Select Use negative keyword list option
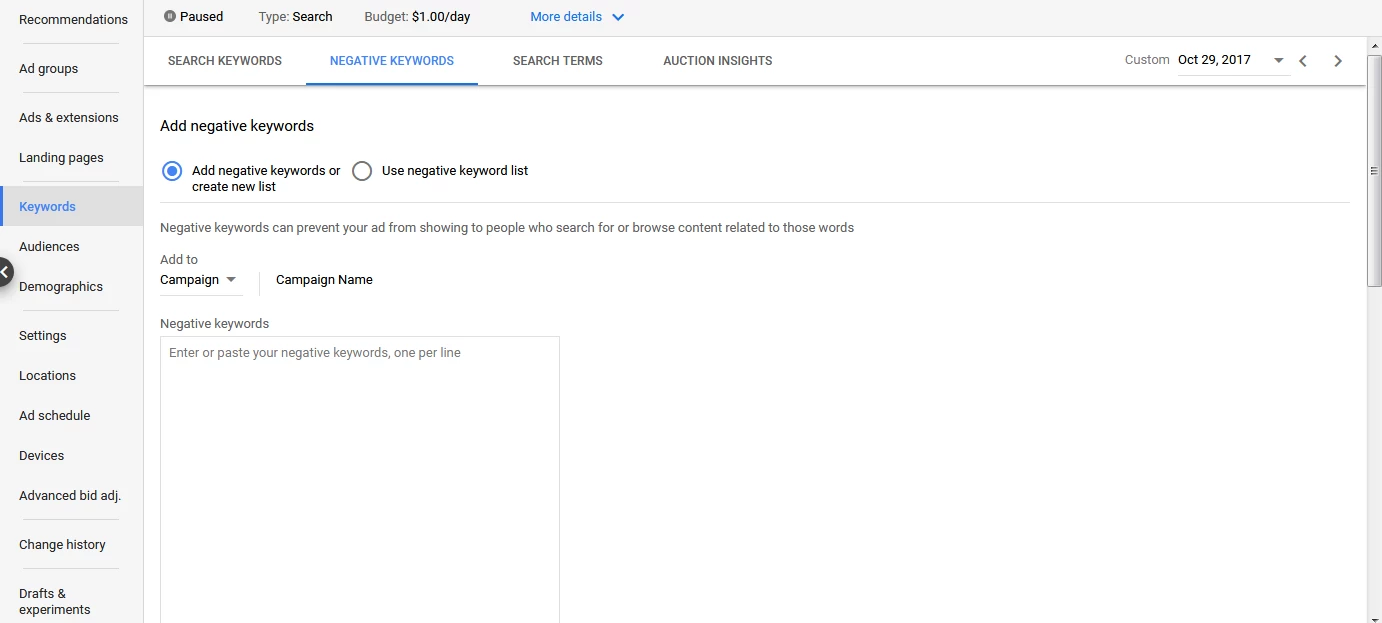Viewport: 1382px width, 623px height. click(x=362, y=171)
